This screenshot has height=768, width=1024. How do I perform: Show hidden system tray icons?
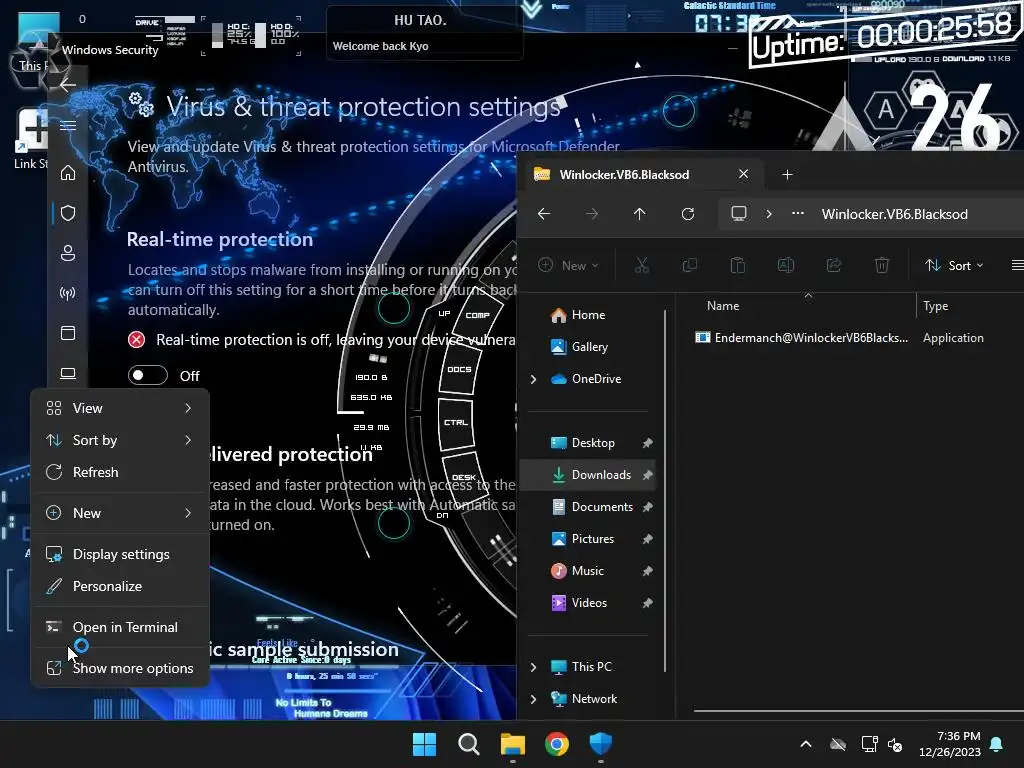point(806,744)
